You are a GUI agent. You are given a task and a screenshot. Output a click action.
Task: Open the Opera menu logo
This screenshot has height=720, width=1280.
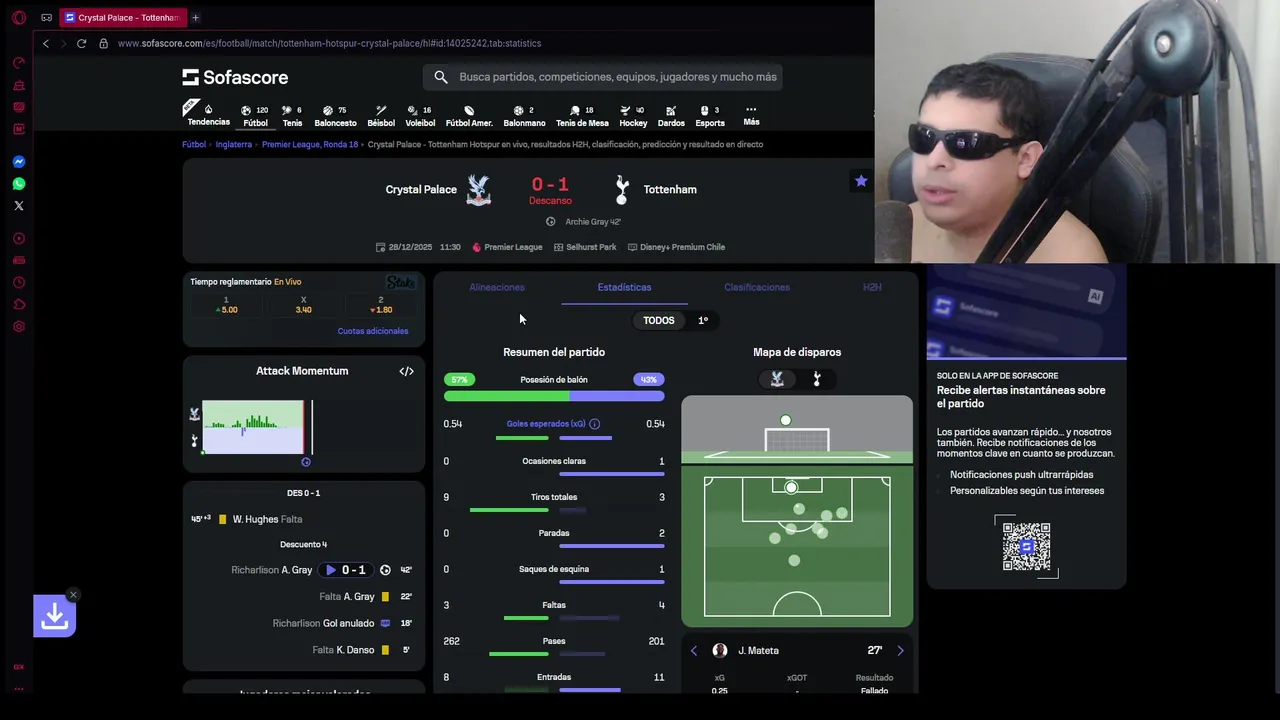[x=18, y=18]
